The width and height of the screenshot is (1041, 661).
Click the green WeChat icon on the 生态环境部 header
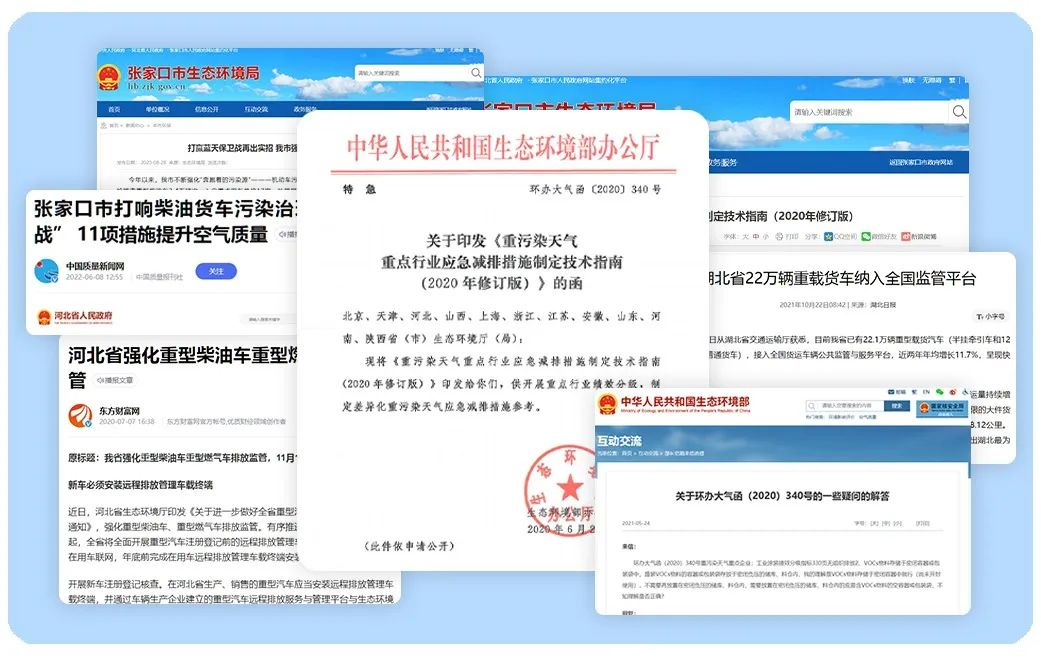tap(939, 392)
